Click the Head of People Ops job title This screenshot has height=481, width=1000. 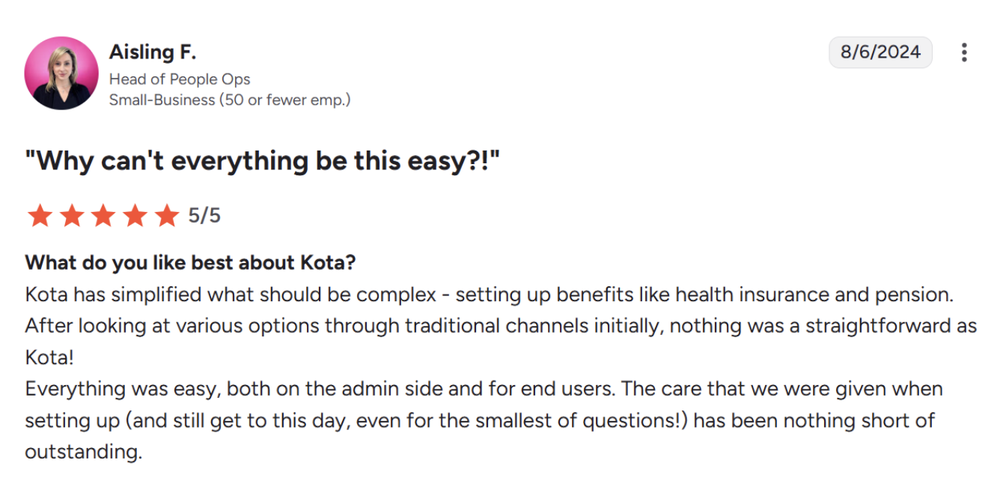point(180,79)
